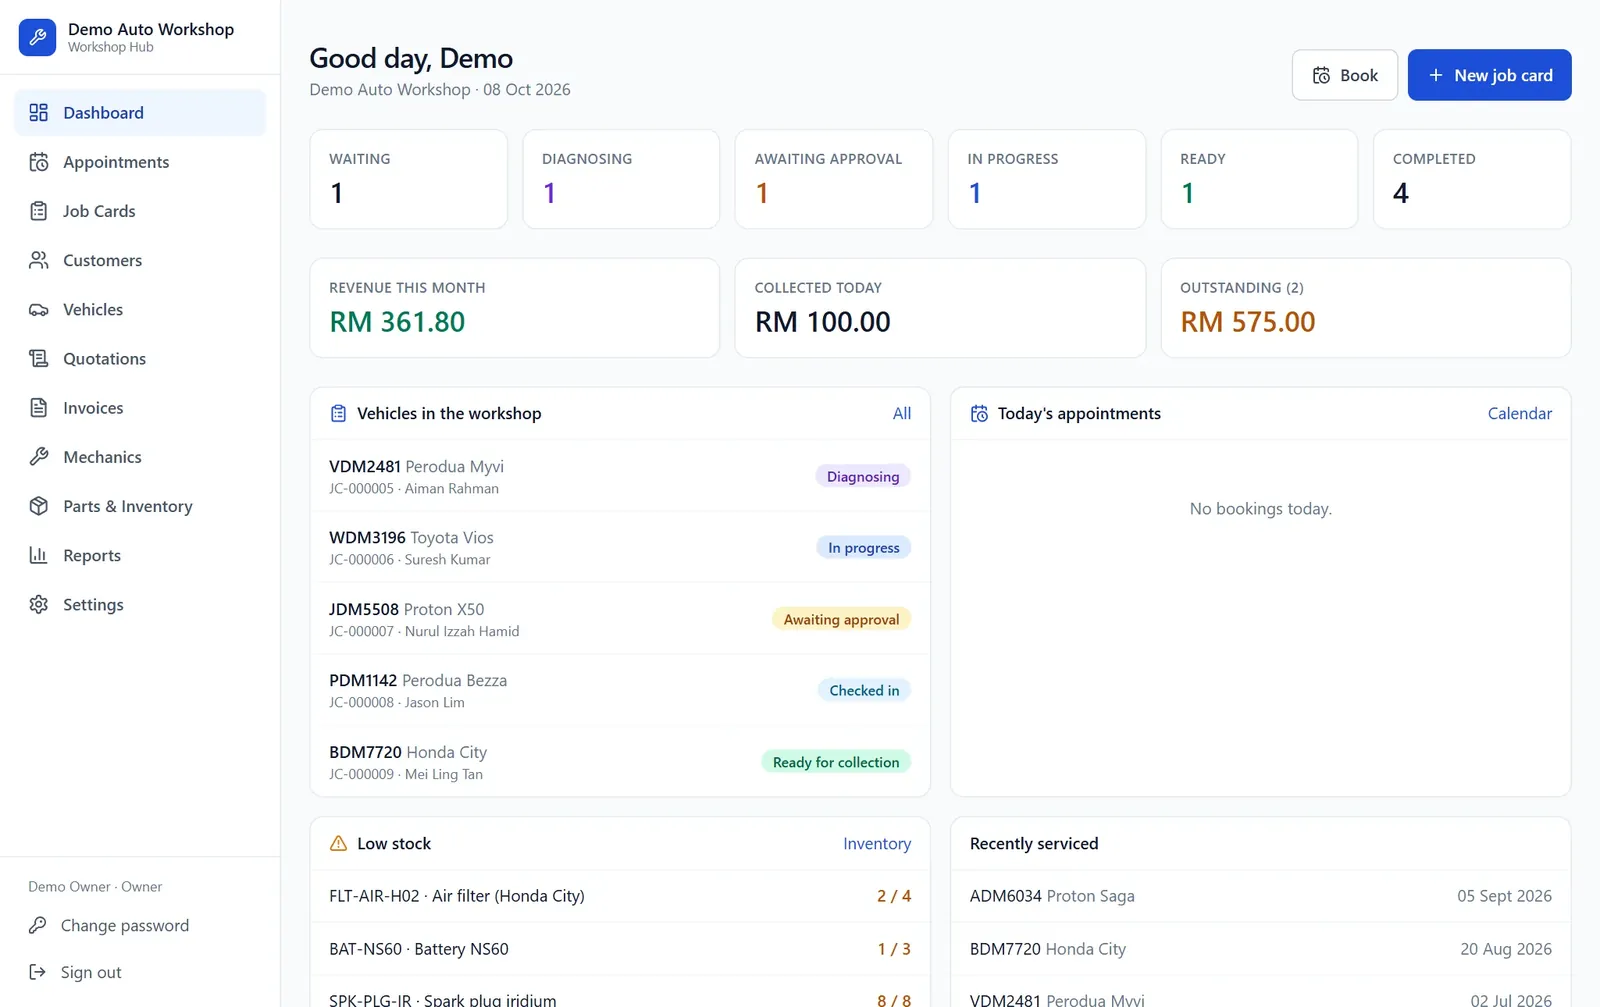Click the Collected today RM 100.00 card
The image size is (1600, 1007).
tap(940, 308)
